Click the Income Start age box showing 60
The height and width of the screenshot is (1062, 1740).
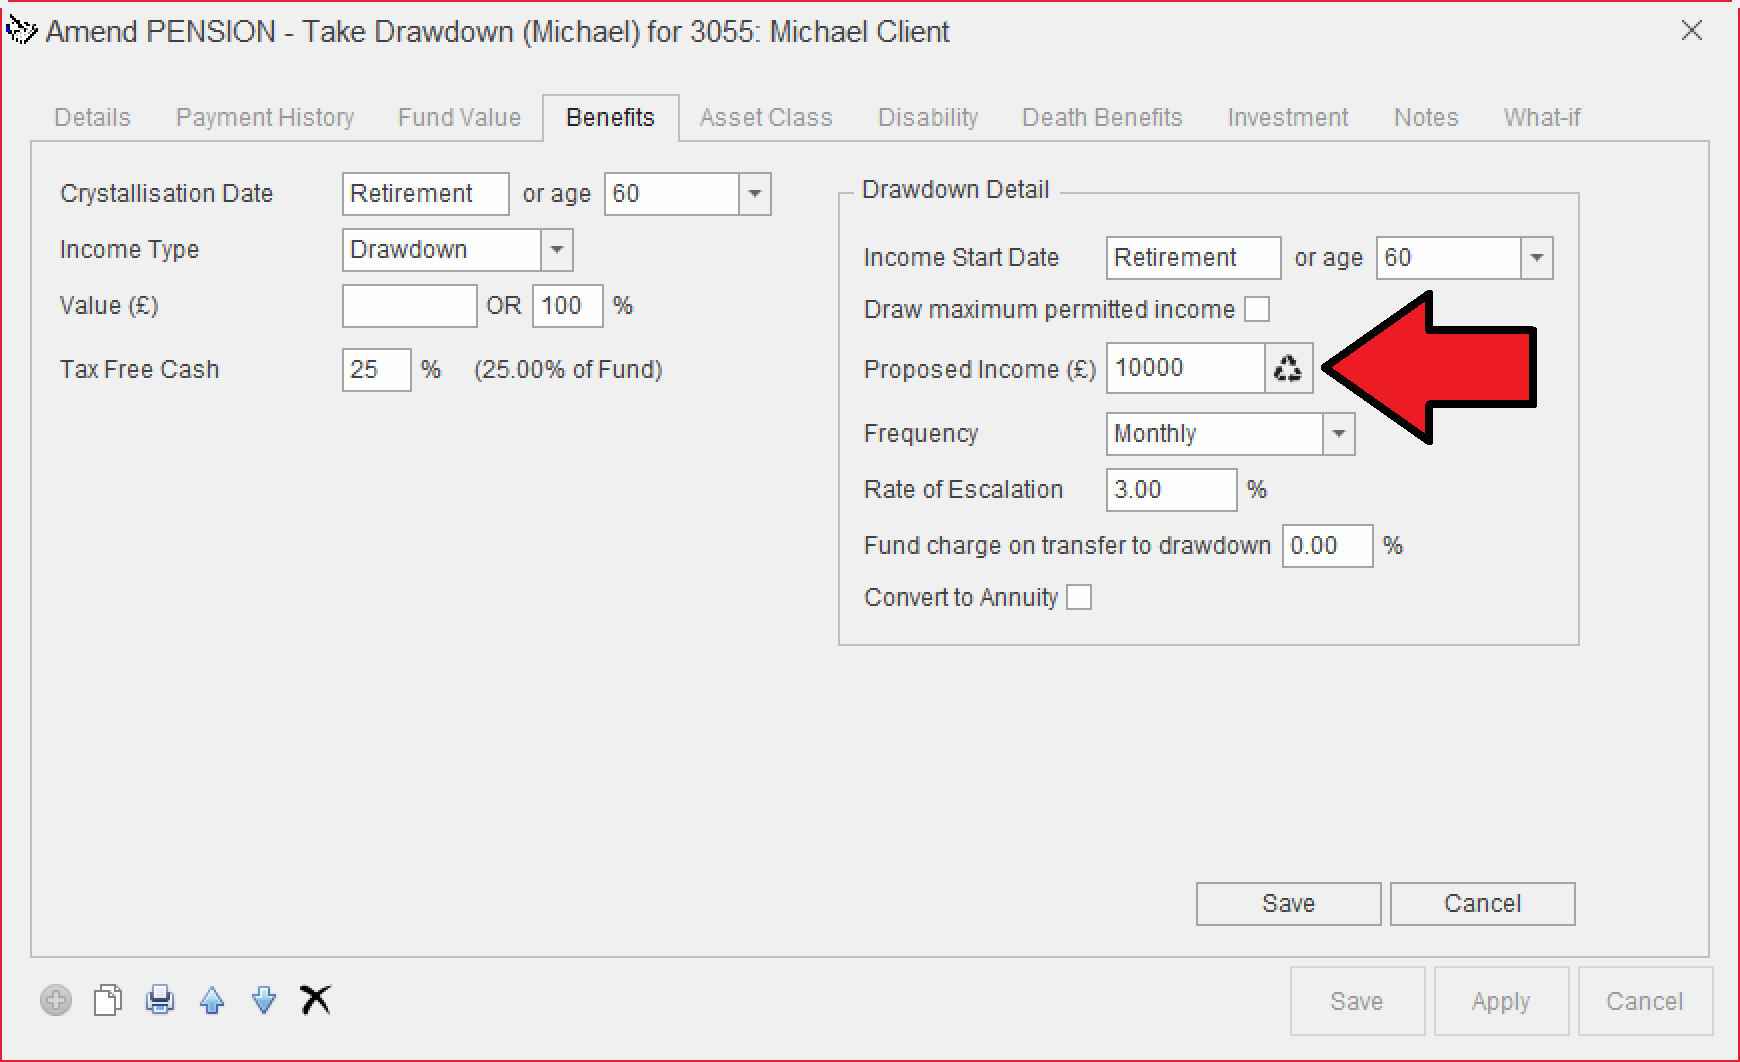point(1449,257)
